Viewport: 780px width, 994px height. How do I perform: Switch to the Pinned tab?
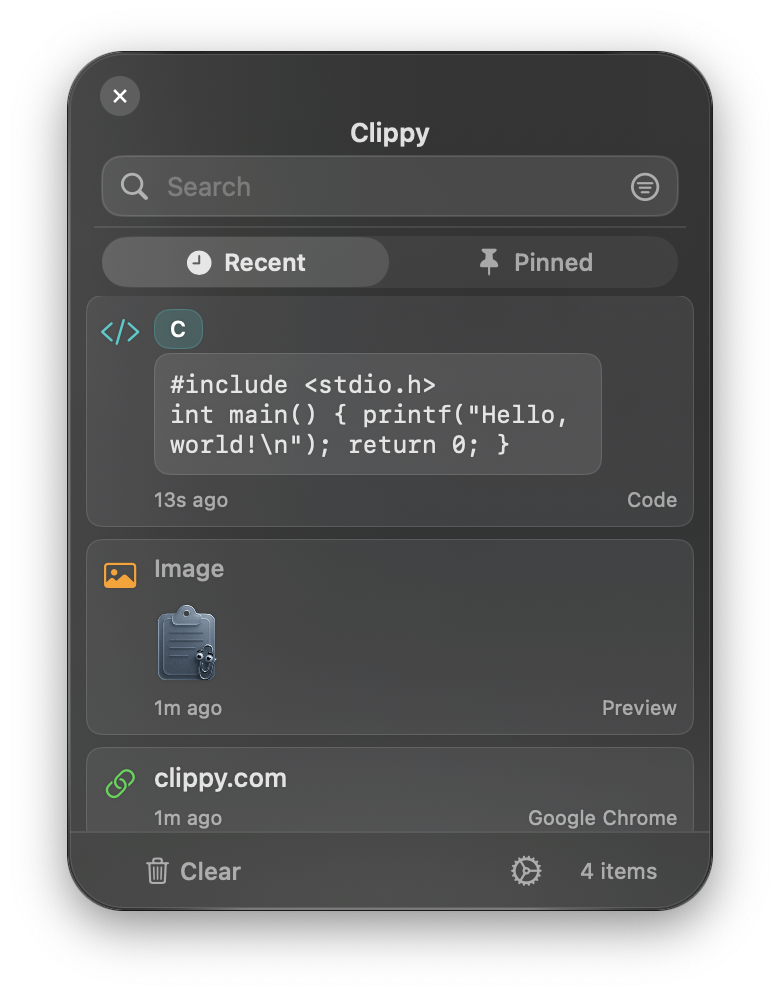pos(535,262)
